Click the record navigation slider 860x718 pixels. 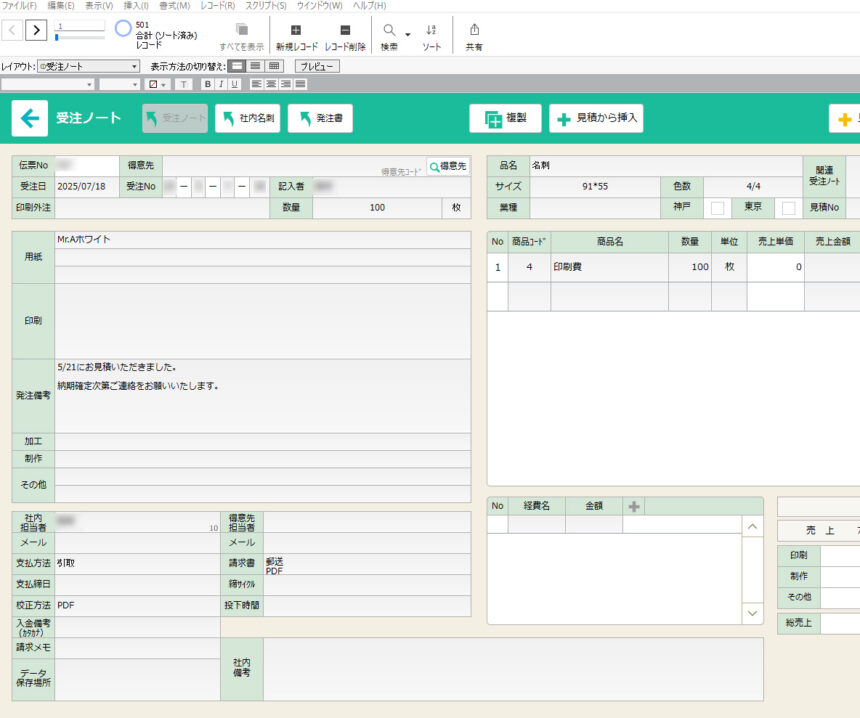(x=80, y=37)
